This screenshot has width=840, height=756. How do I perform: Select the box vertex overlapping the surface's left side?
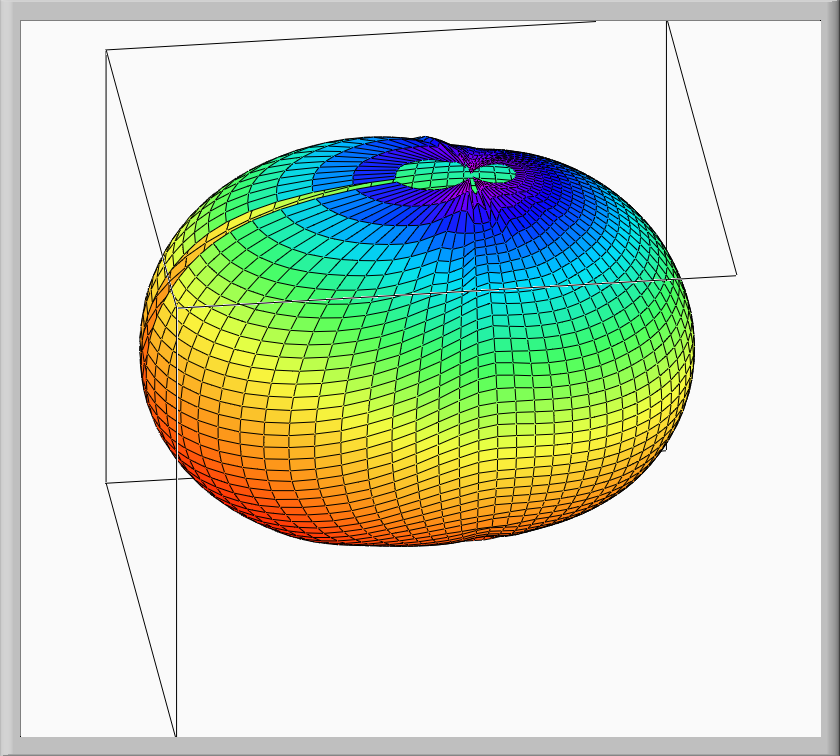(x=176, y=302)
